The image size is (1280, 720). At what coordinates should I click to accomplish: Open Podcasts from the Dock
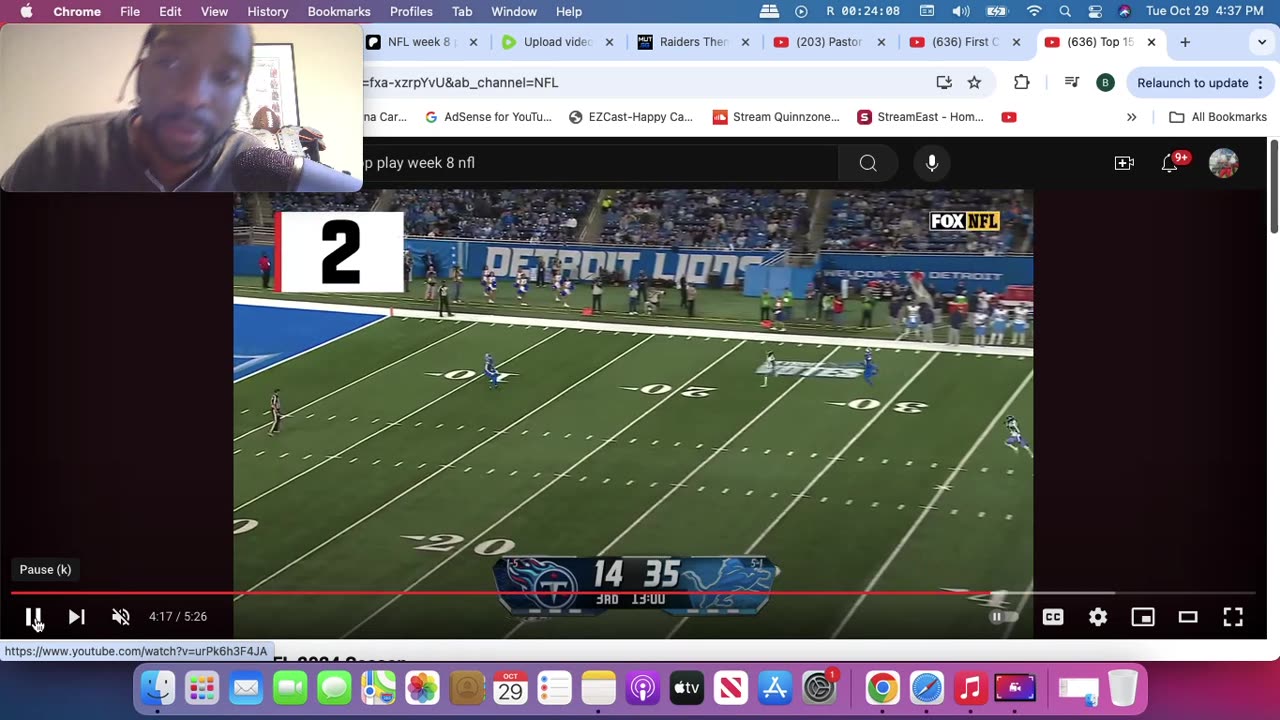[x=642, y=688]
